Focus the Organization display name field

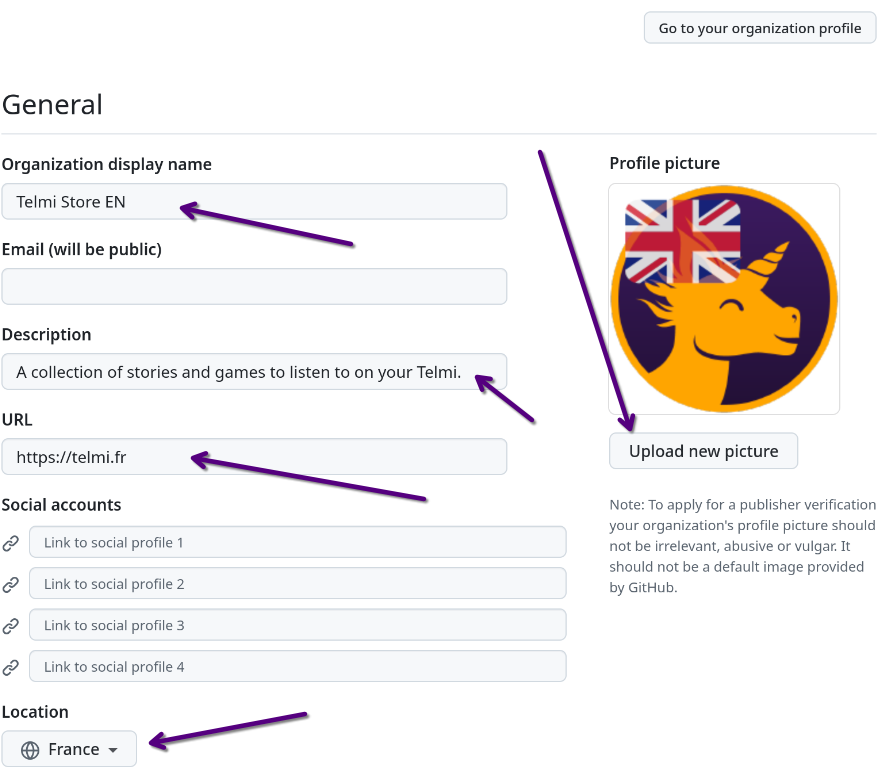point(254,201)
